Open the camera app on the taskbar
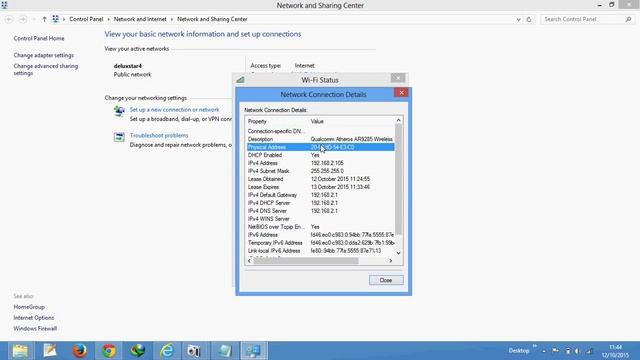640x360 pixels. point(194,351)
